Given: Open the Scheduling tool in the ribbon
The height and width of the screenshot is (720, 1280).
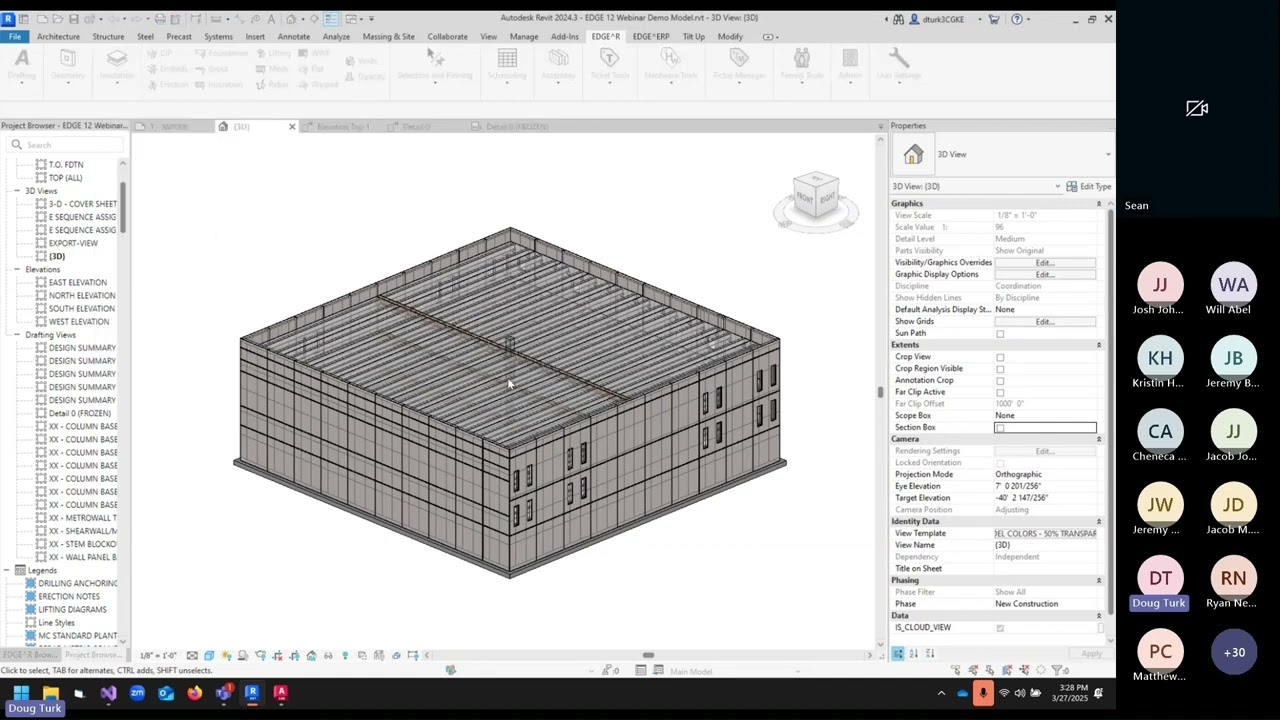Looking at the screenshot, I should coord(507,64).
